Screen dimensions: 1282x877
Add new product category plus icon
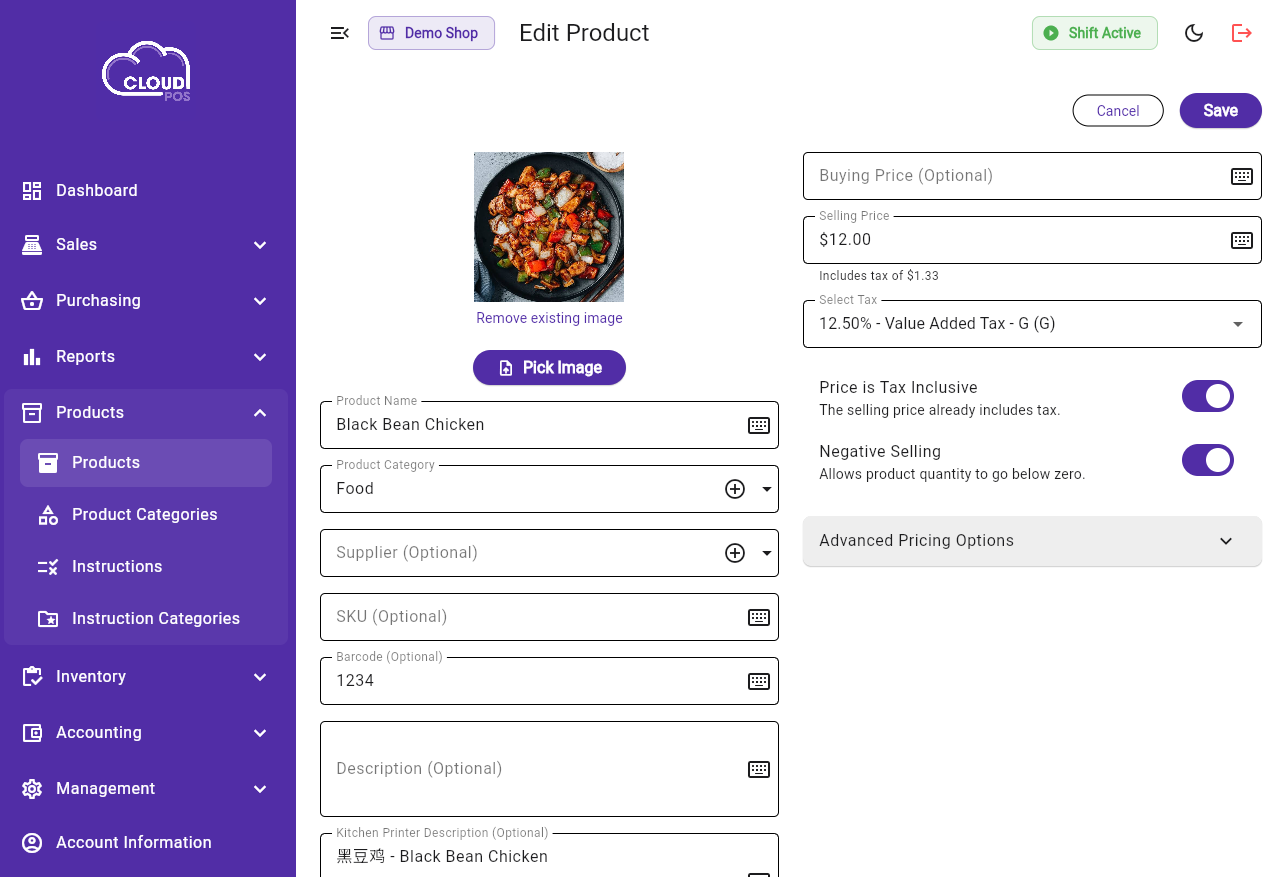[x=735, y=489]
